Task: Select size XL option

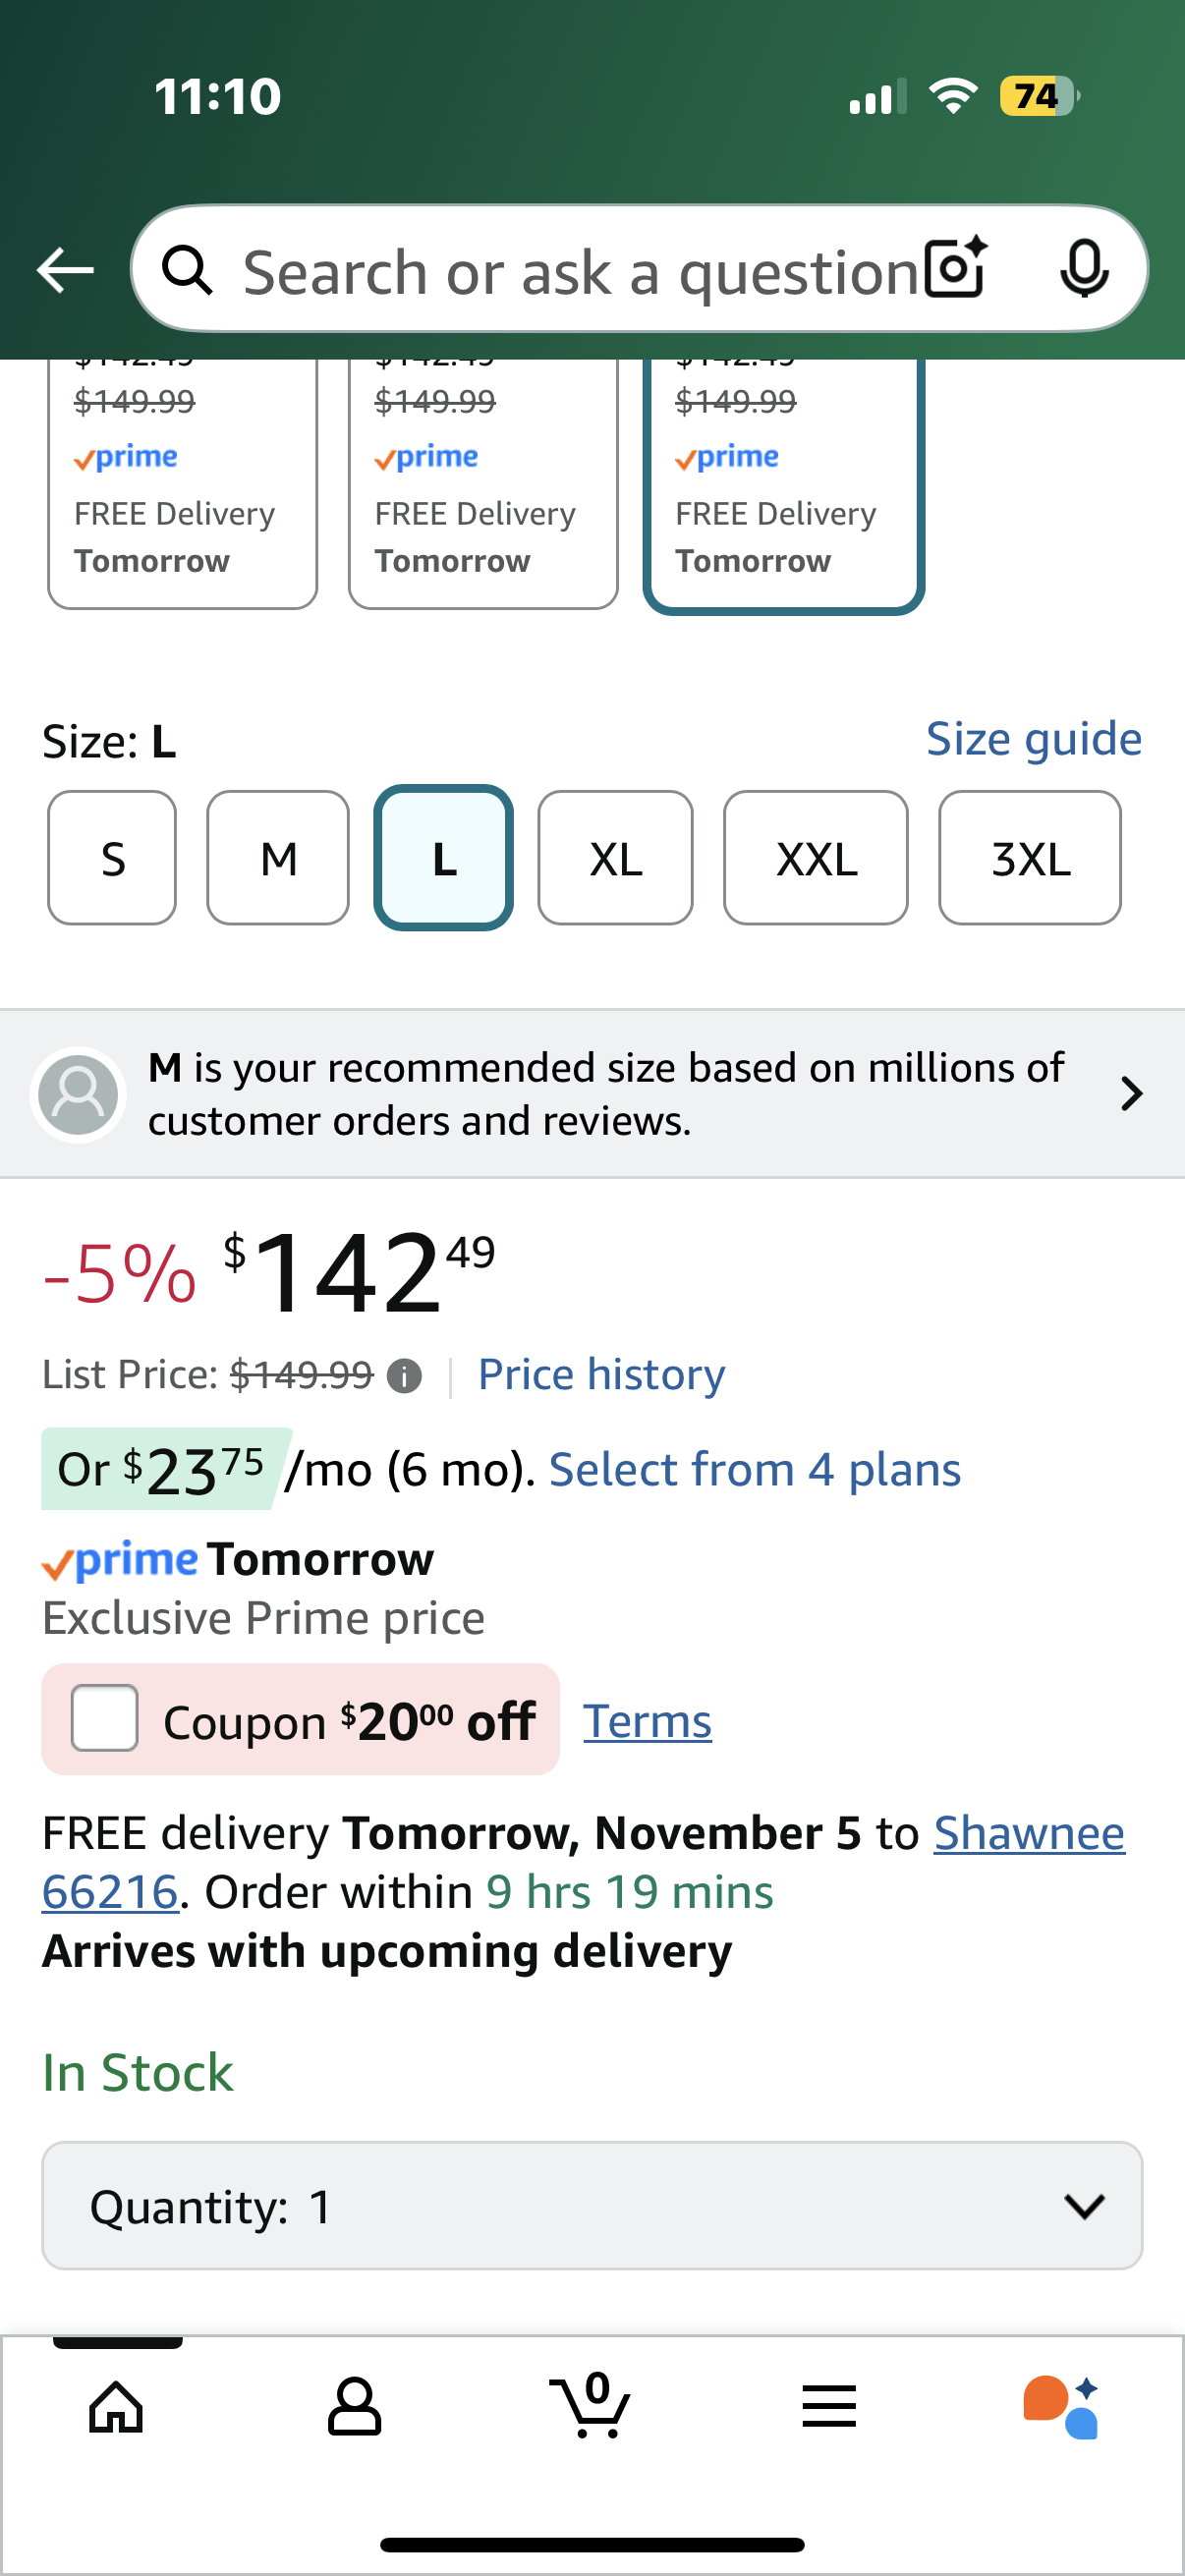Action: [x=615, y=858]
